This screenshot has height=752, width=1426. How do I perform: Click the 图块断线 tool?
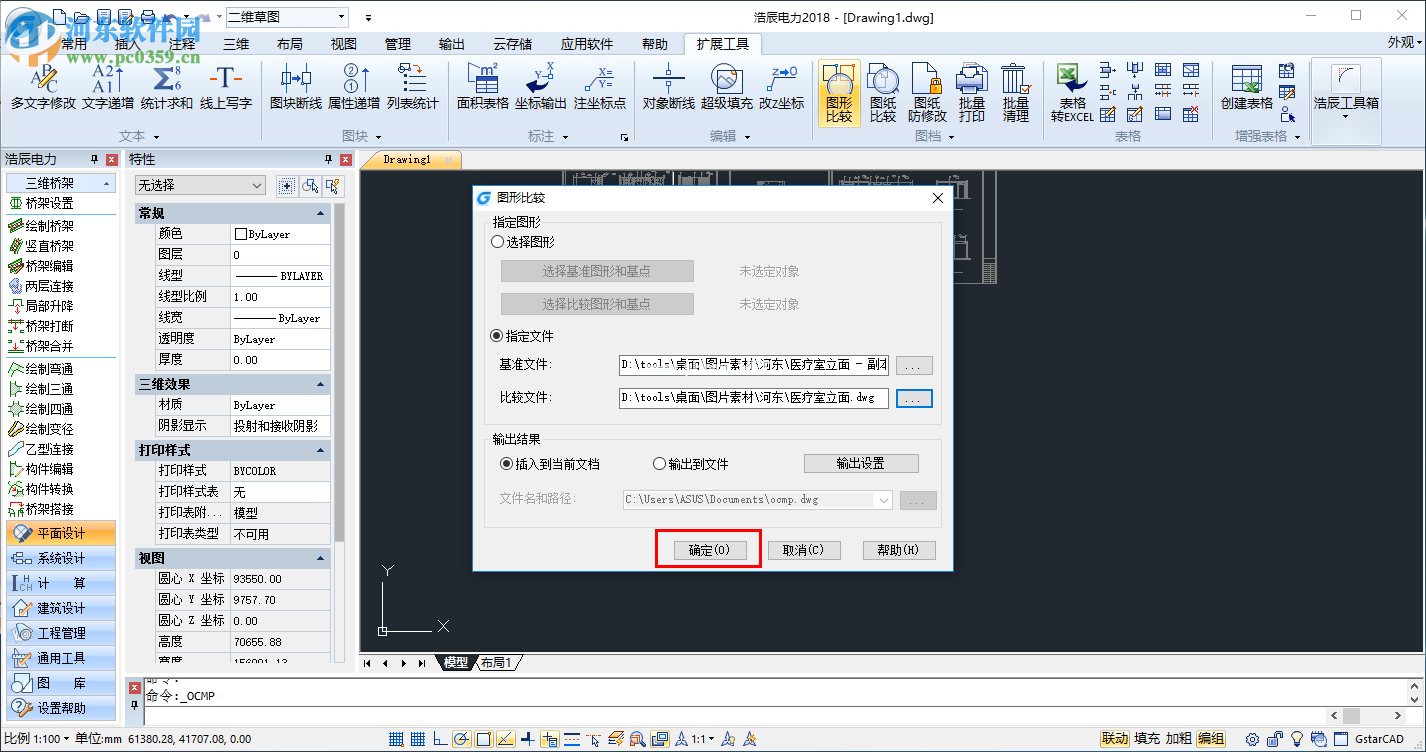point(296,87)
